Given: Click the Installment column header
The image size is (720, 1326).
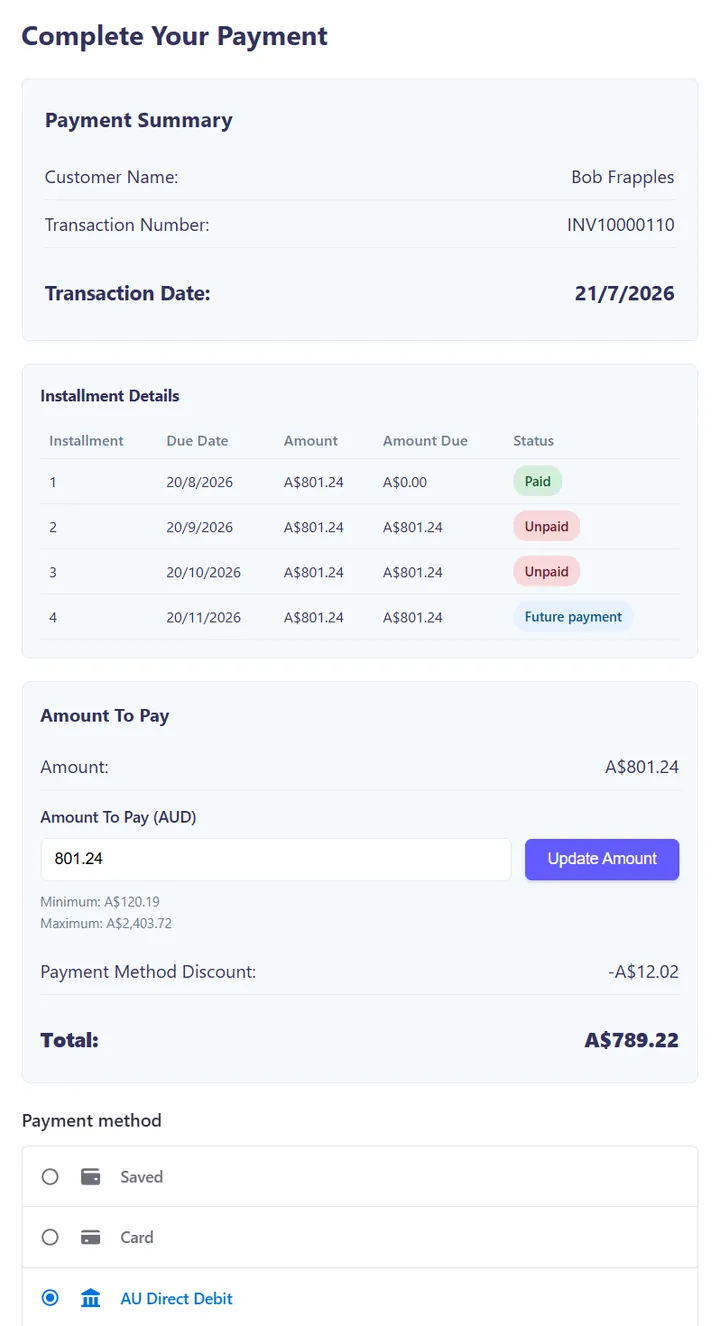Looking at the screenshot, I should [x=87, y=440].
